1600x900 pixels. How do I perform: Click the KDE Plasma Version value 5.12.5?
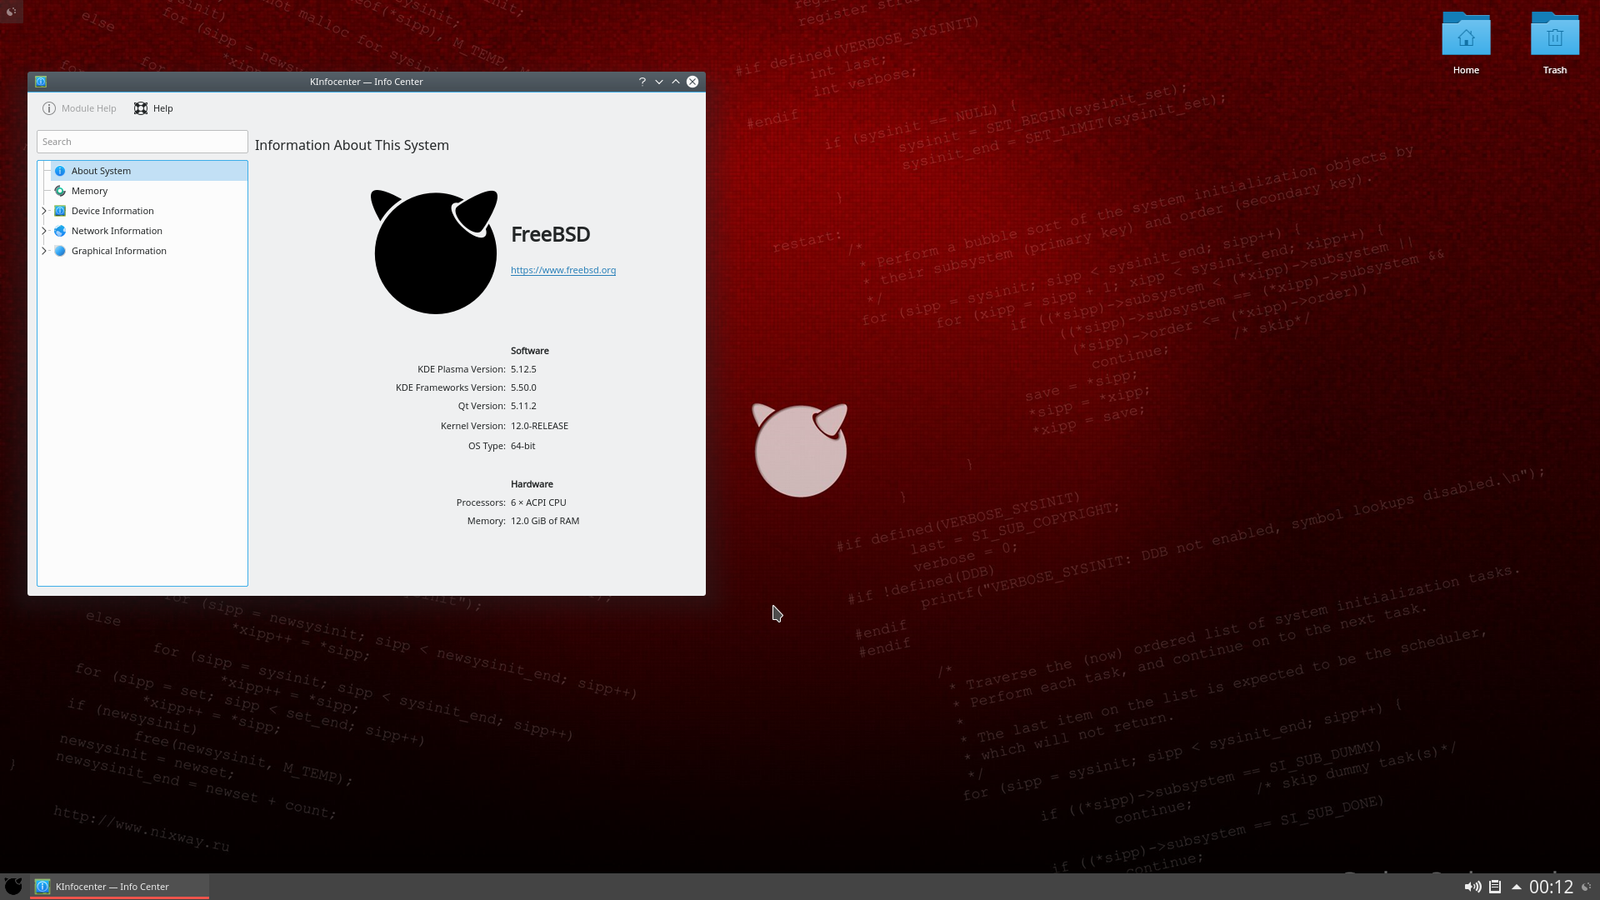pyautogui.click(x=523, y=369)
